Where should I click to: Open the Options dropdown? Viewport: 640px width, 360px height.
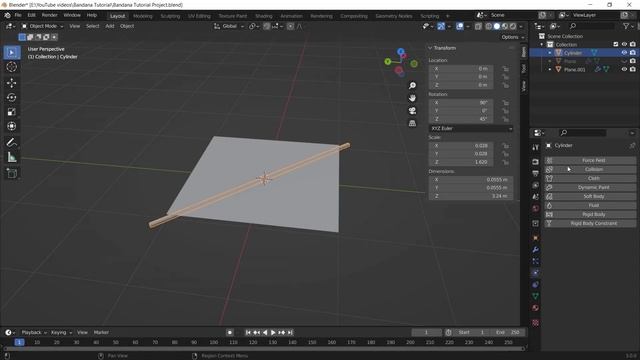coord(513,37)
